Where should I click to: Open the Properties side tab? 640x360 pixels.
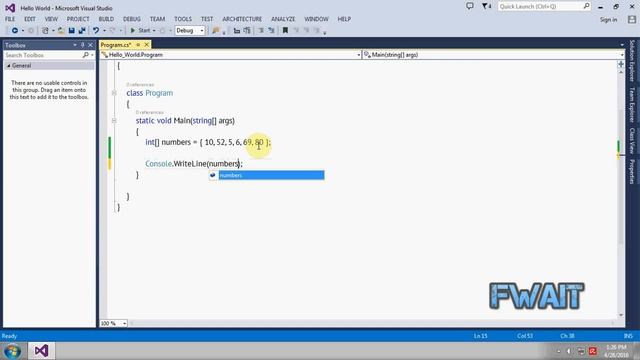tap(632, 171)
